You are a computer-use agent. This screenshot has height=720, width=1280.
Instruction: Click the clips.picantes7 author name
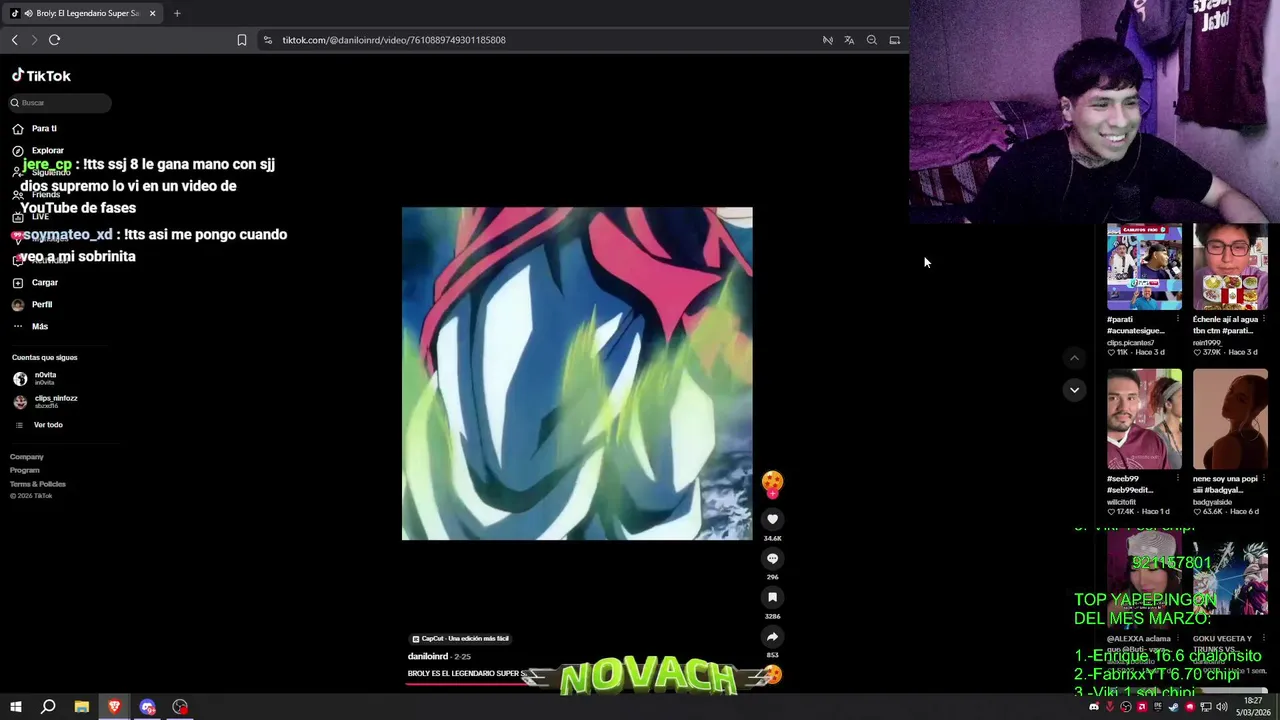click(1130, 342)
